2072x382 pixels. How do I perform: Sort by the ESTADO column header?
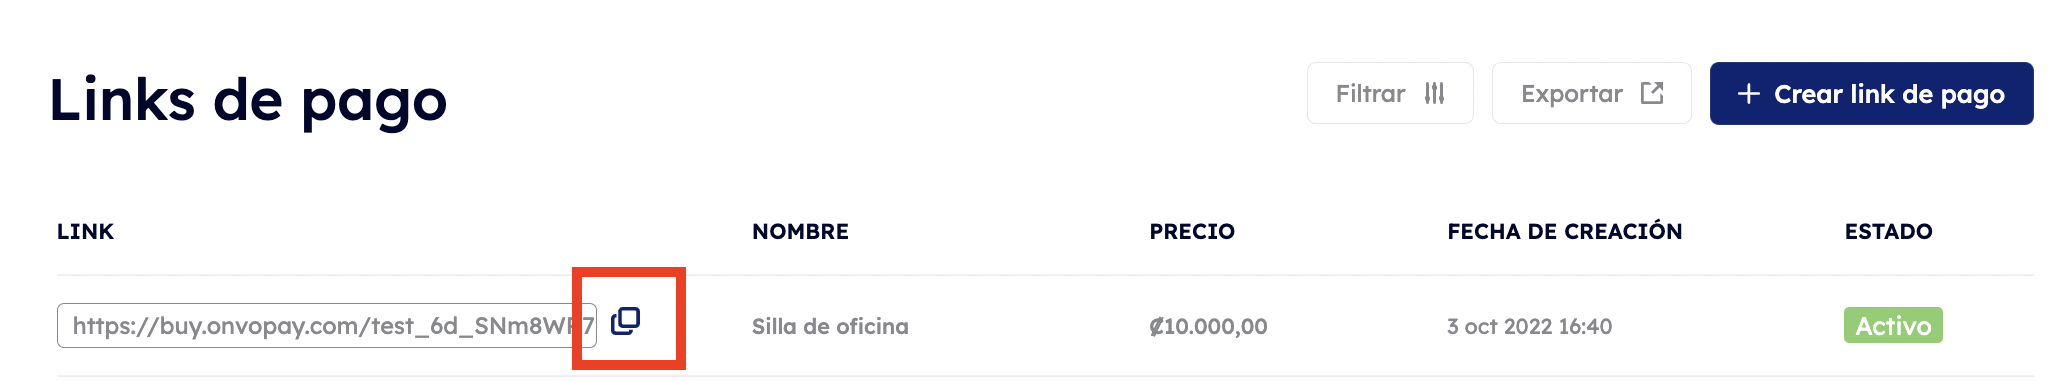pyautogui.click(x=1888, y=231)
